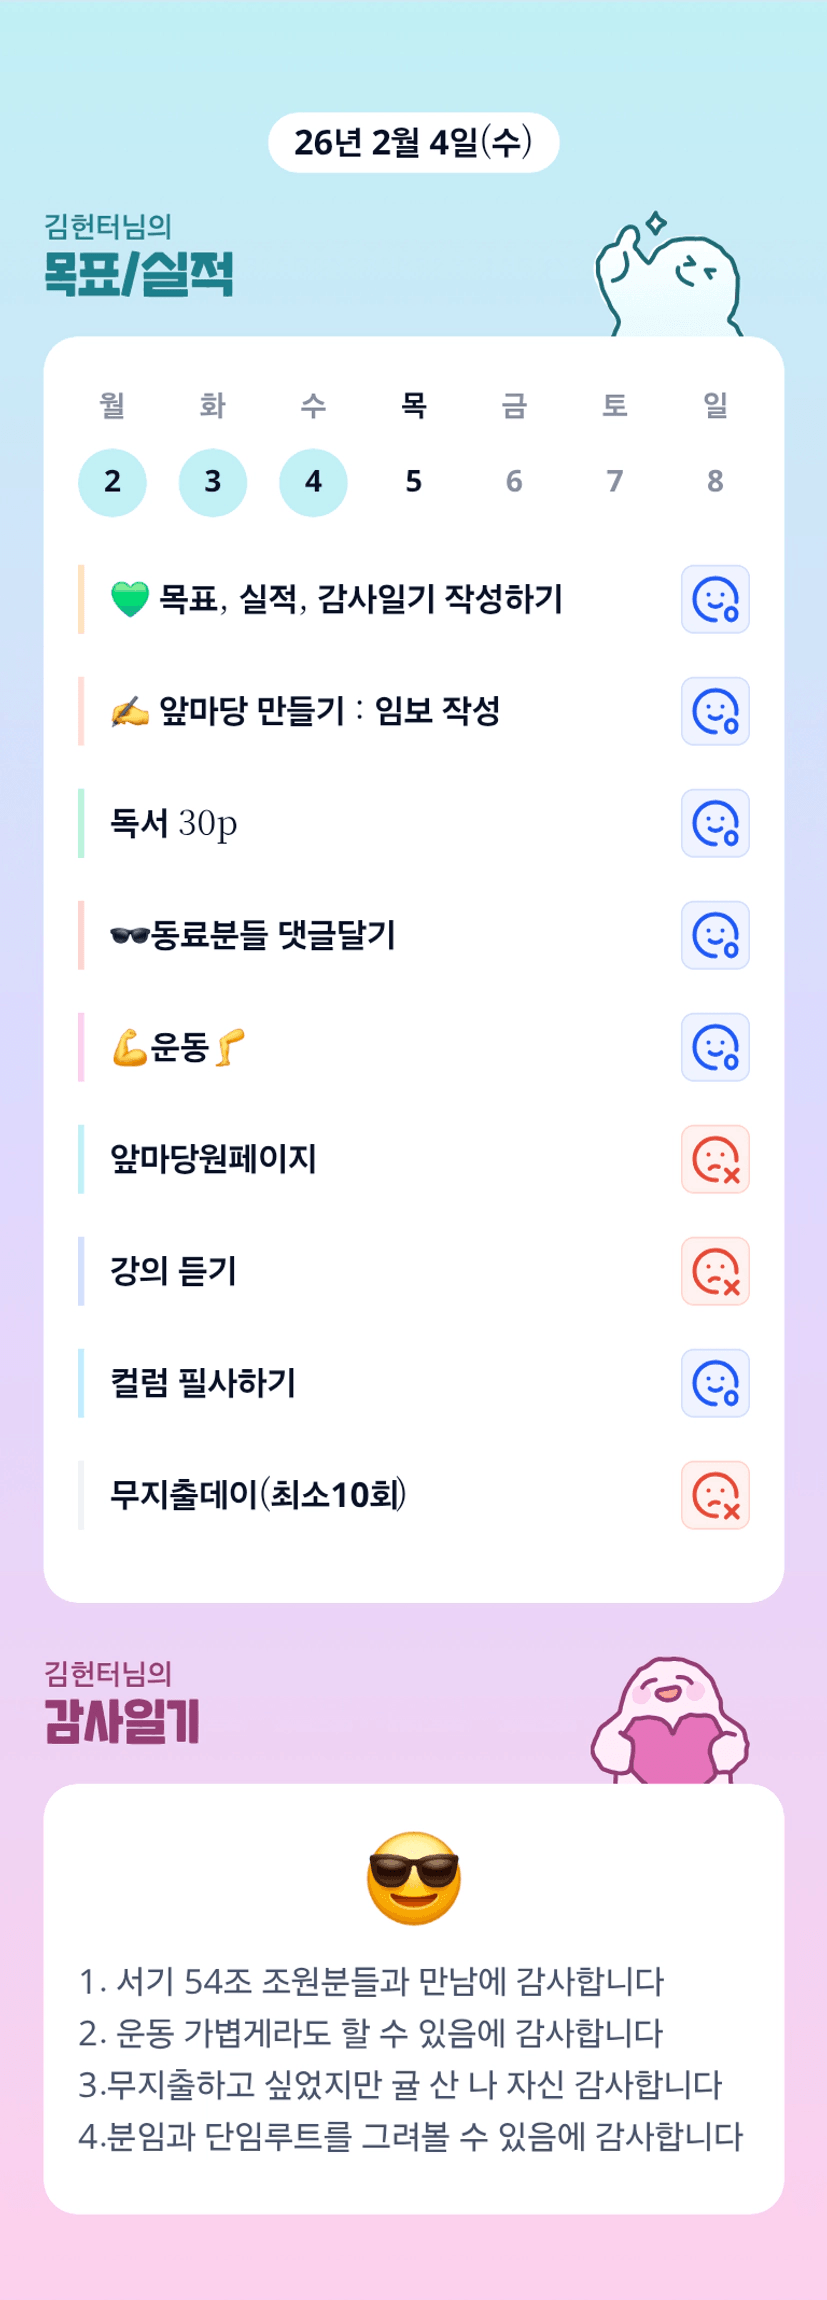Click sad face icon for 무지출데이(최소10회)
The width and height of the screenshot is (827, 2300).
click(715, 1495)
